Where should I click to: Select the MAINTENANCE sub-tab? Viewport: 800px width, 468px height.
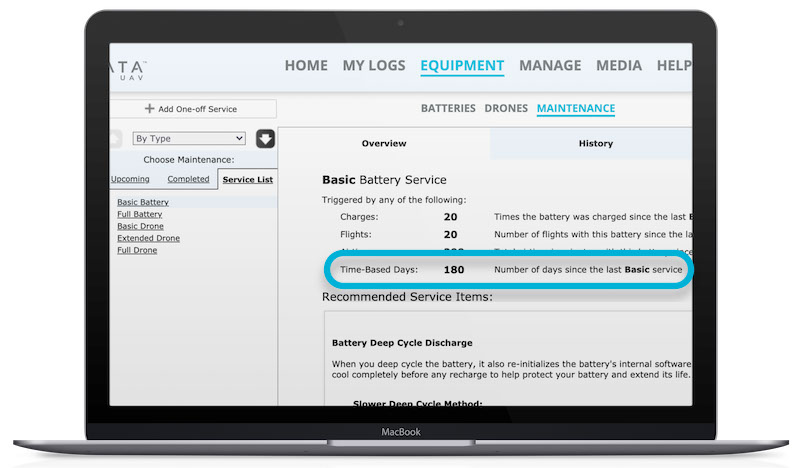pyautogui.click(x=576, y=108)
